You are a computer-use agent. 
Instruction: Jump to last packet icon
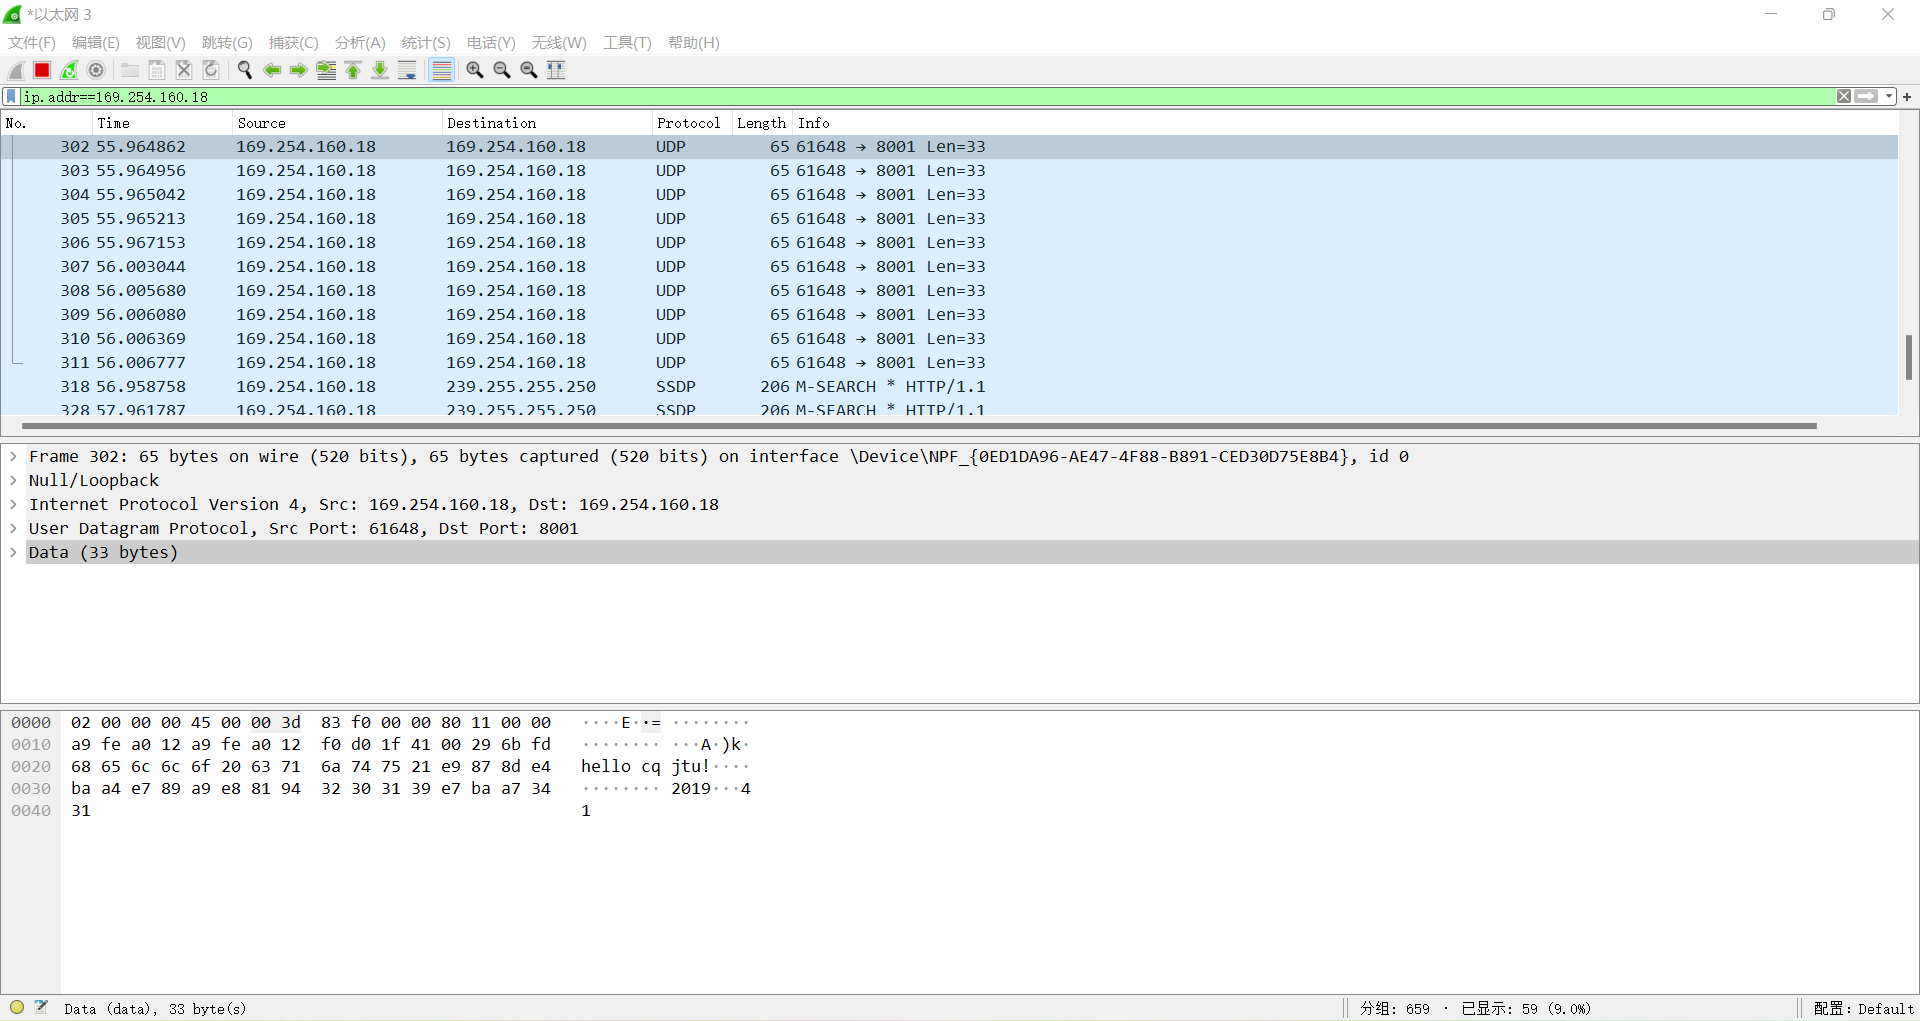click(380, 70)
